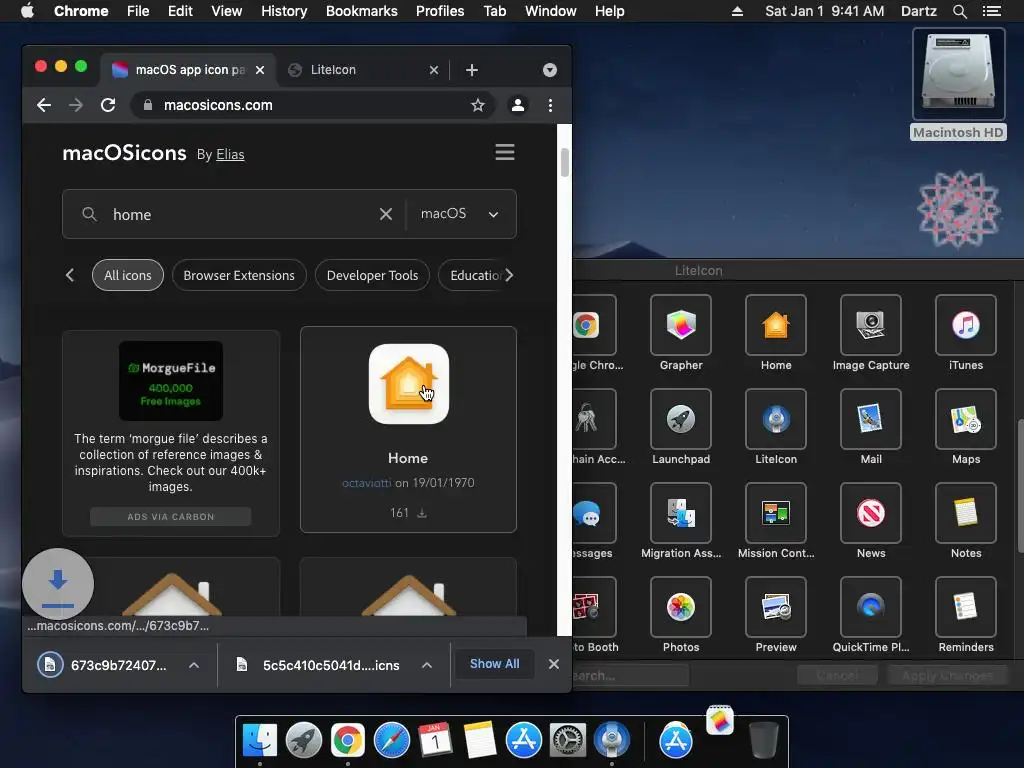The height and width of the screenshot is (768, 1024).
Task: Filter by Browser Extensions
Action: pyautogui.click(x=239, y=275)
